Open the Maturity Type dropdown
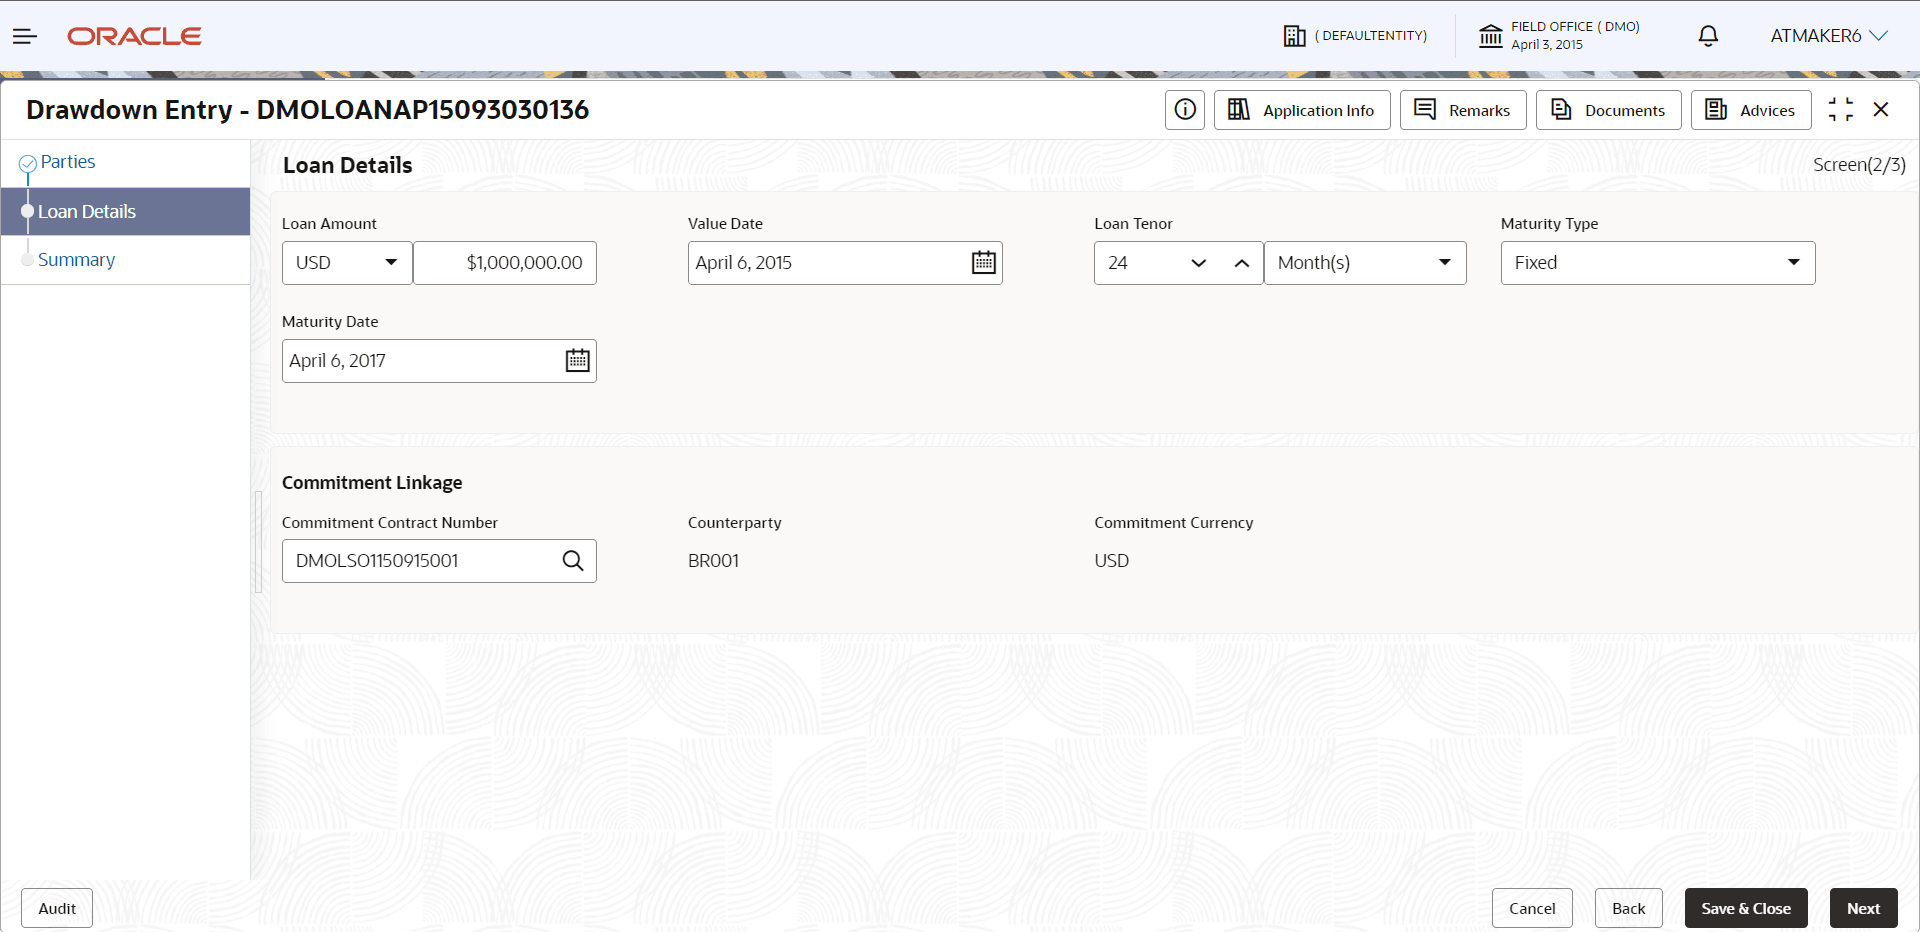Image resolution: width=1920 pixels, height=932 pixels. [x=1658, y=263]
